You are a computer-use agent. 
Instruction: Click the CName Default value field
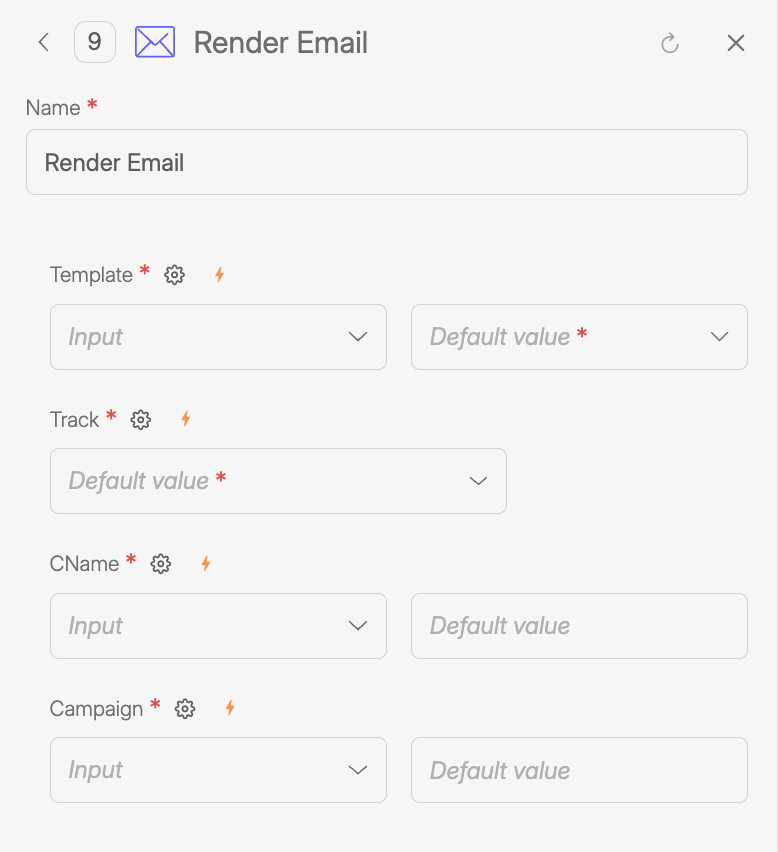coord(579,626)
